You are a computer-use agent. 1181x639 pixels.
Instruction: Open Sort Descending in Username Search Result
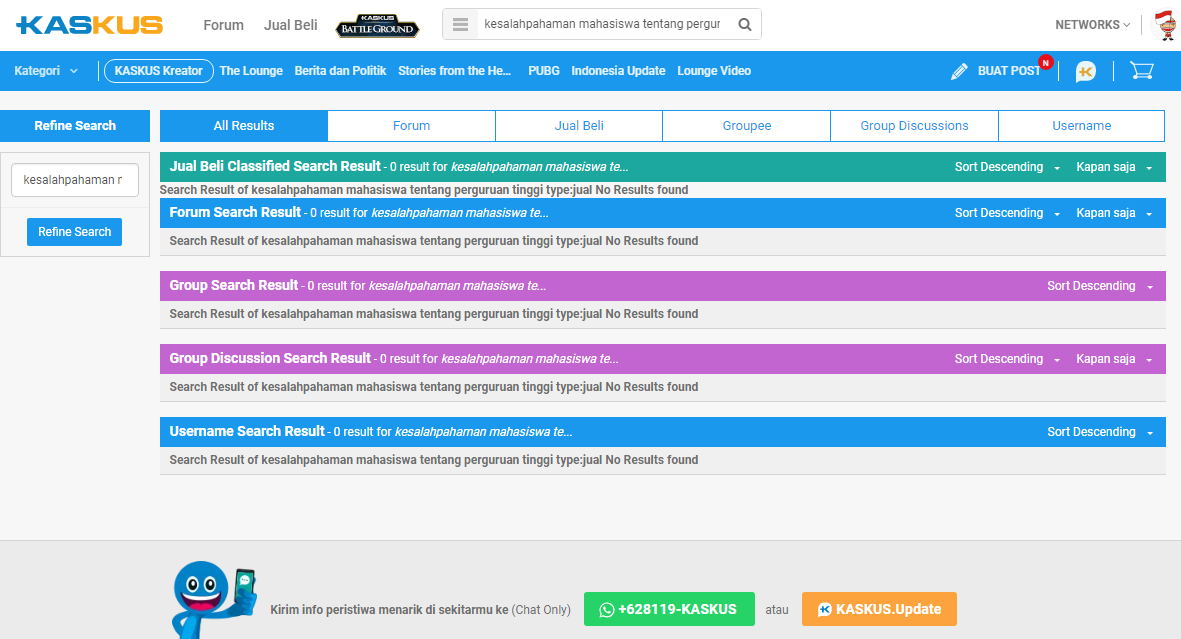(x=1100, y=433)
